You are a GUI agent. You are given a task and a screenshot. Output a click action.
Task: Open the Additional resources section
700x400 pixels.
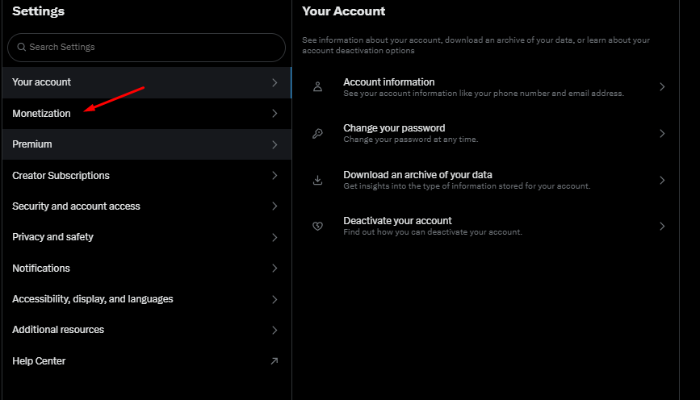tap(58, 330)
